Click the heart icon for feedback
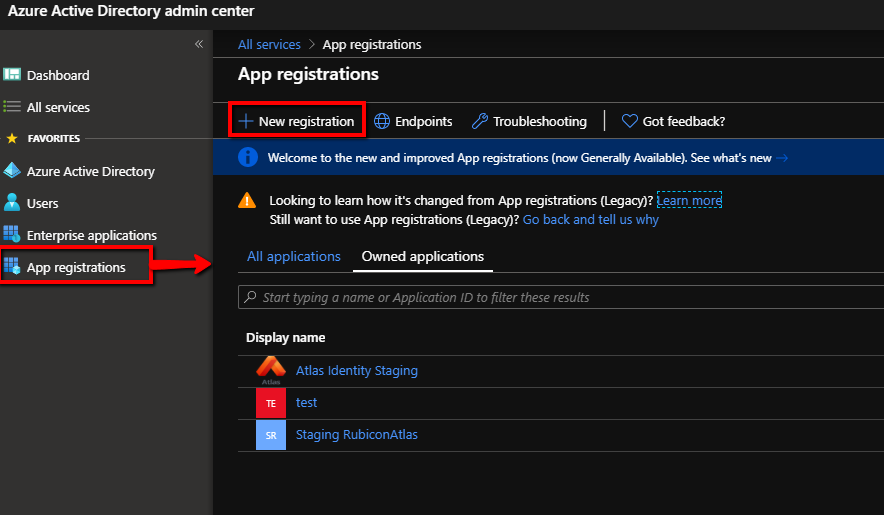Image resolution: width=884 pixels, height=515 pixels. (629, 121)
